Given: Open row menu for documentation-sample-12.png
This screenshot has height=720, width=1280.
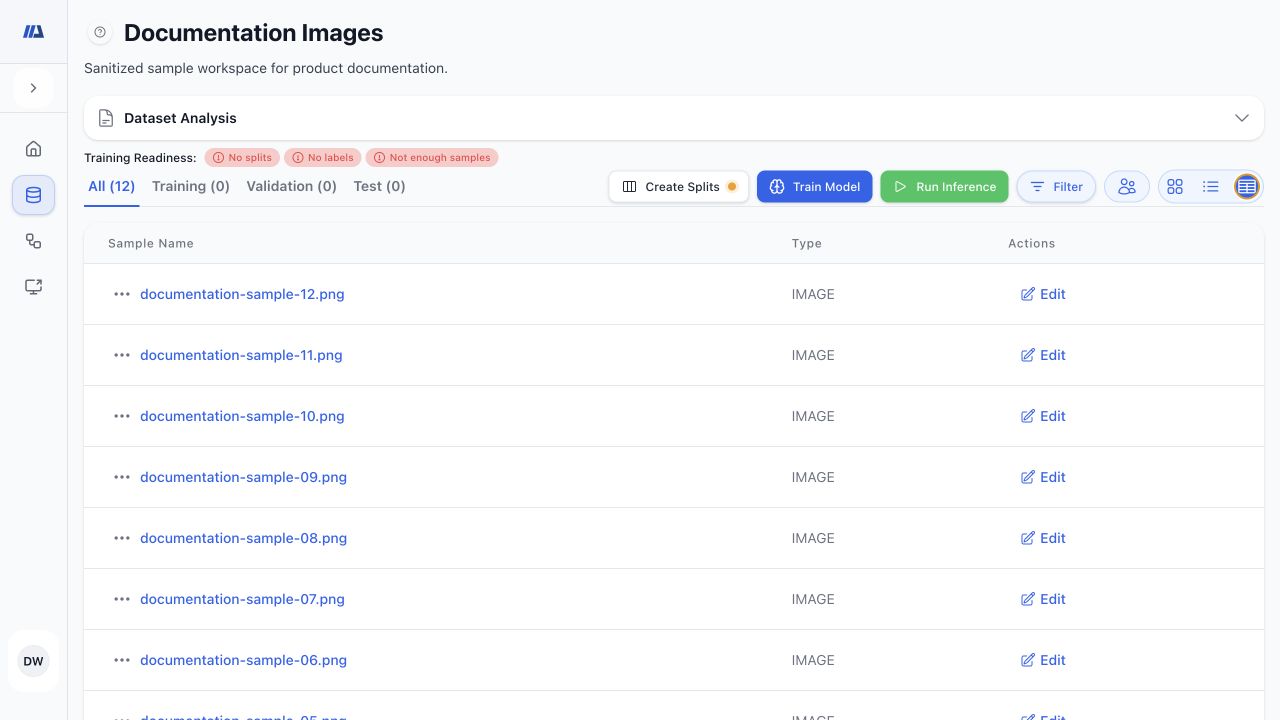Looking at the screenshot, I should [122, 294].
